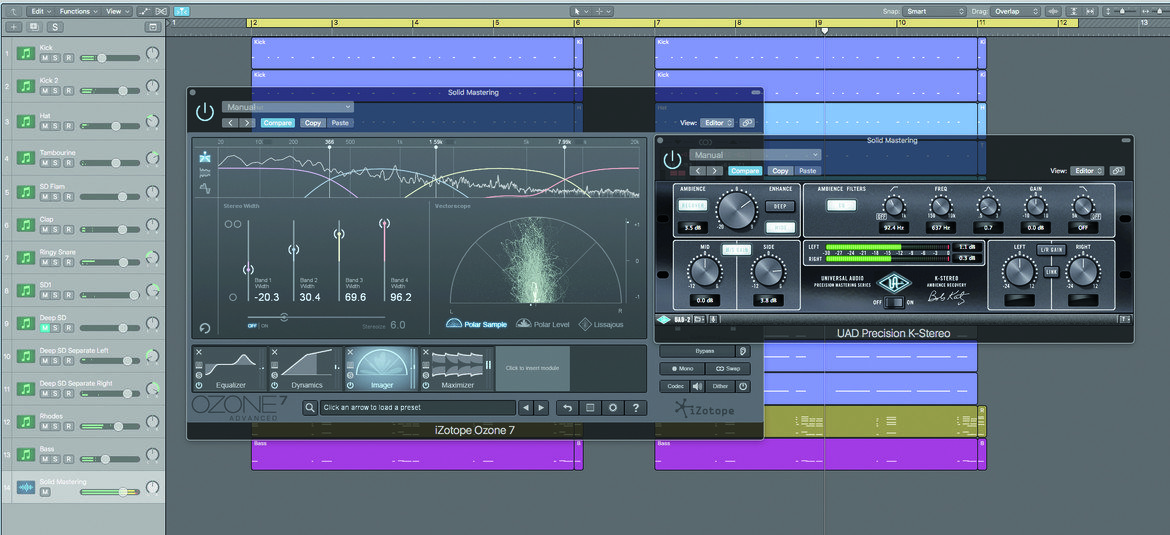1170x535 pixels.
Task: Click the Kick track instrument icon
Action: coord(26,54)
